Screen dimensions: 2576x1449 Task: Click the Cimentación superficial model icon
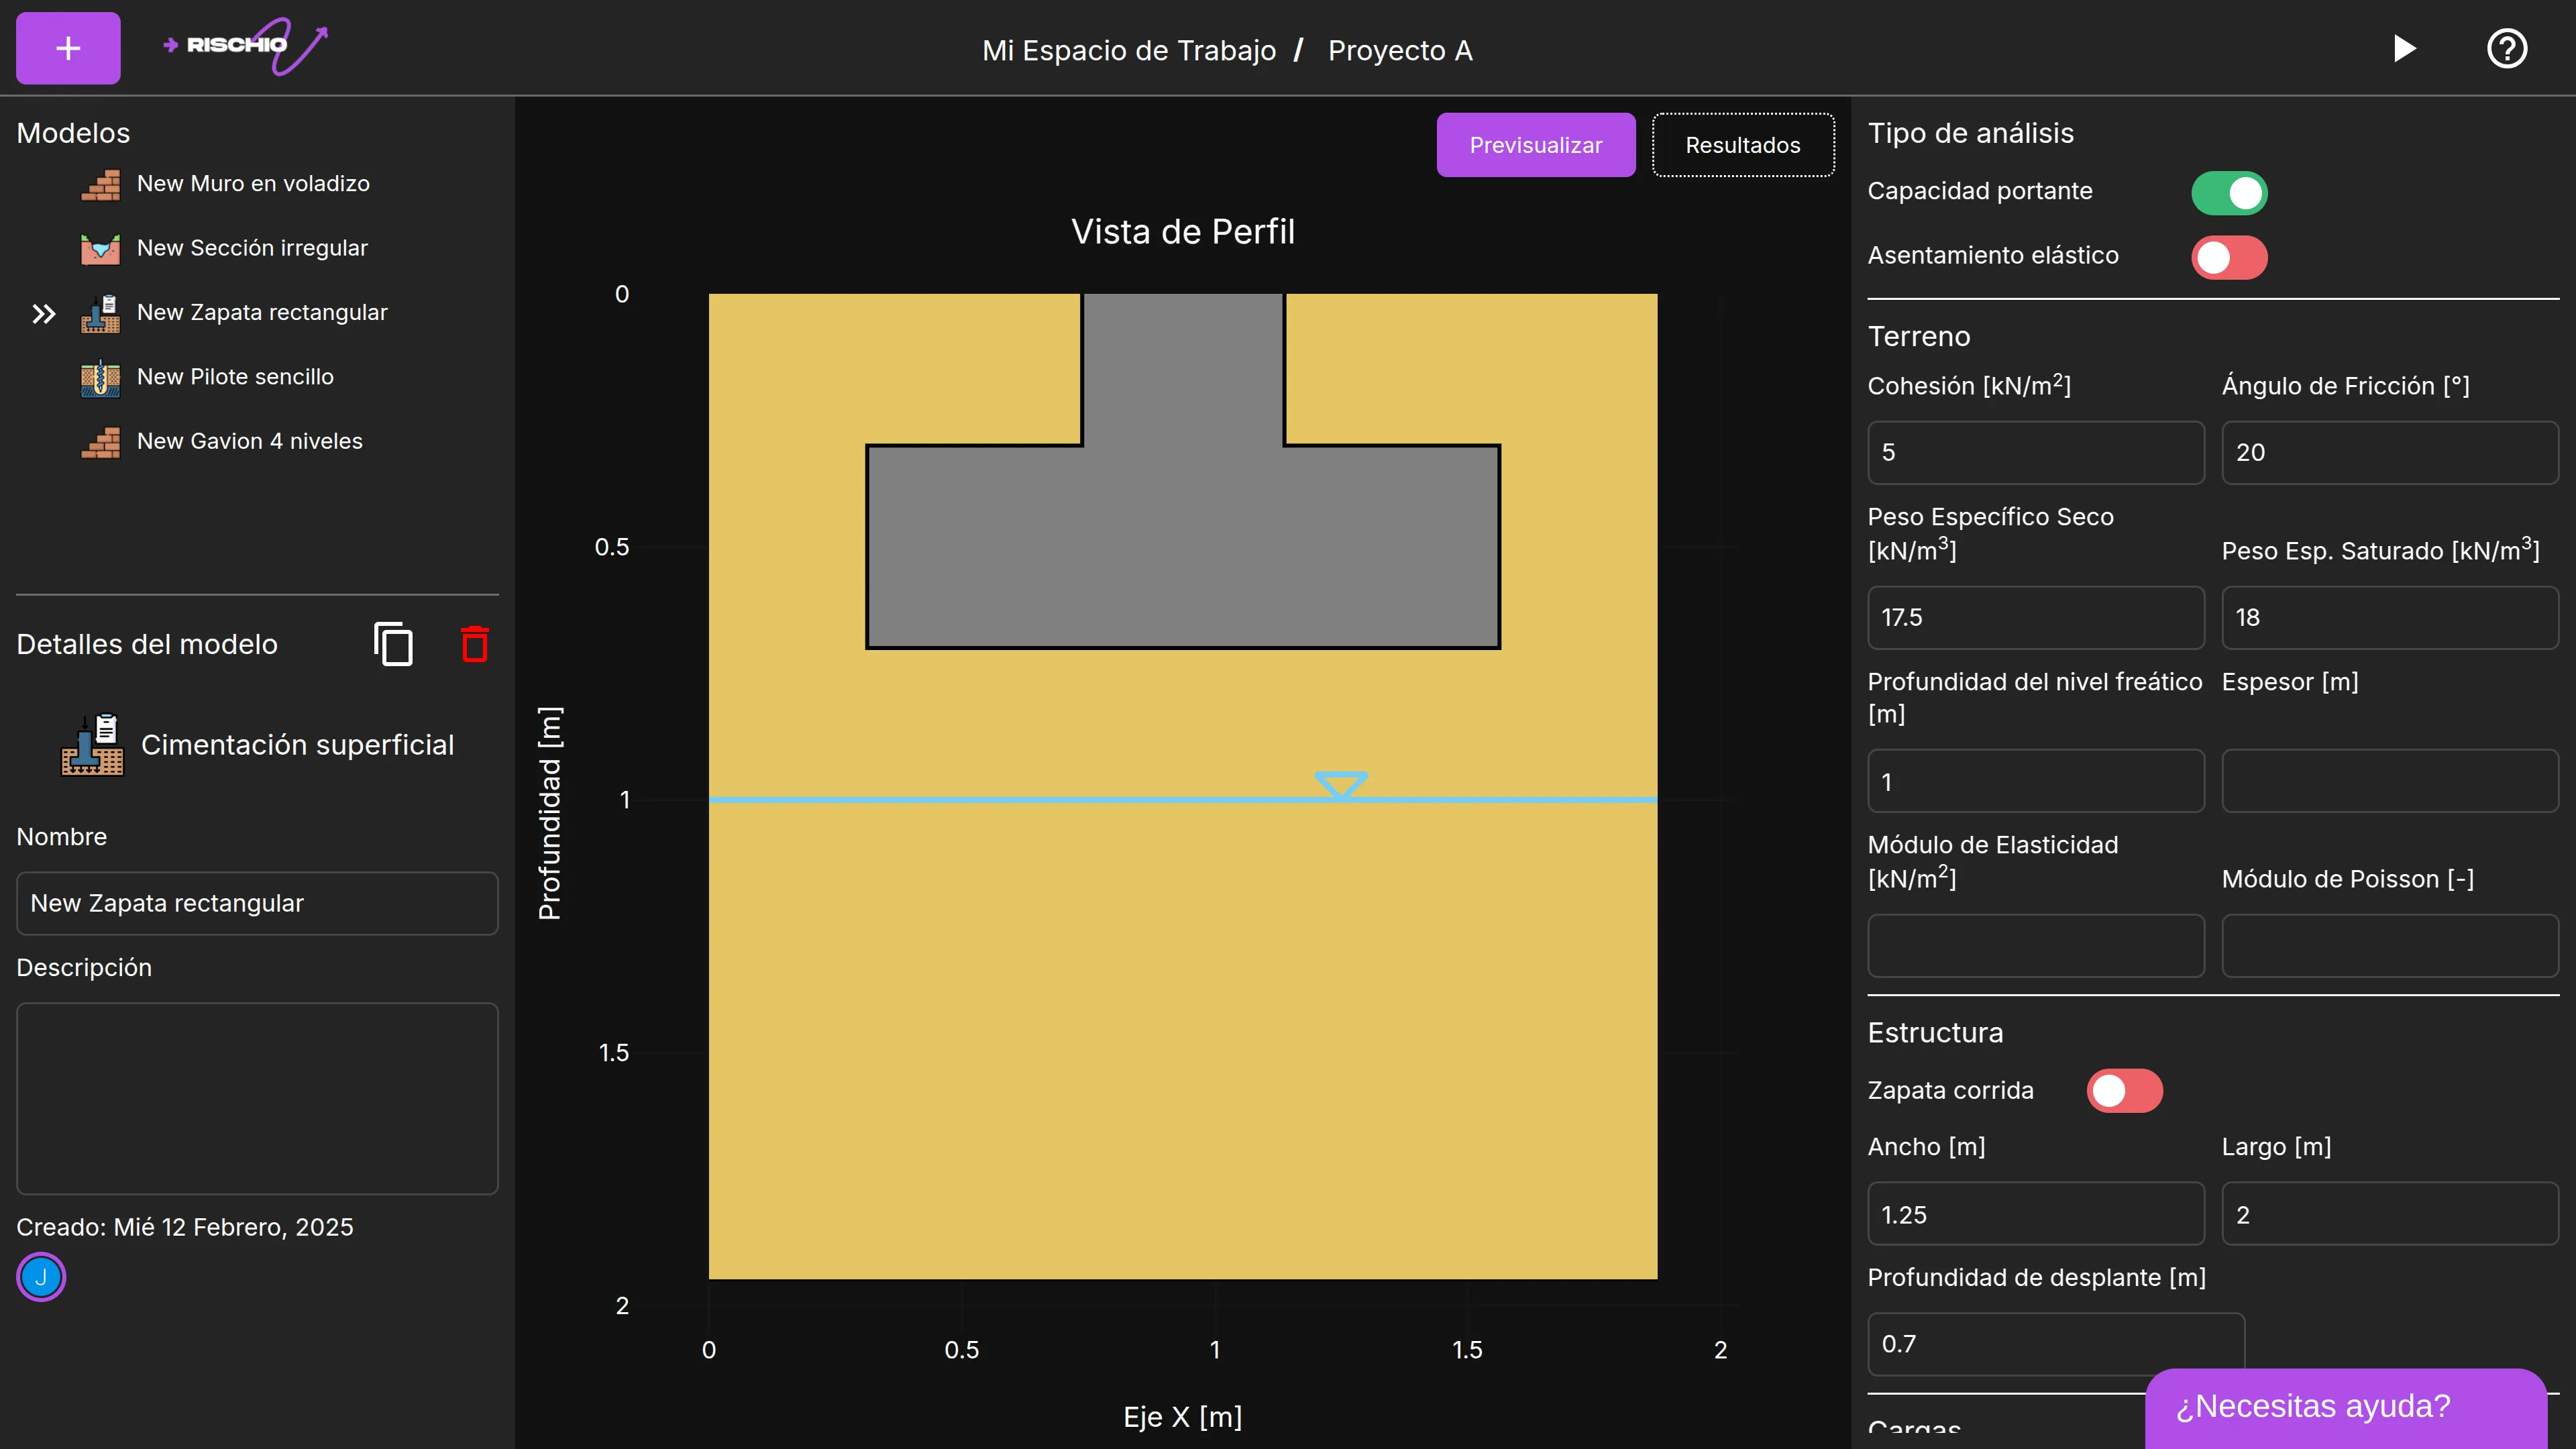pos(92,744)
